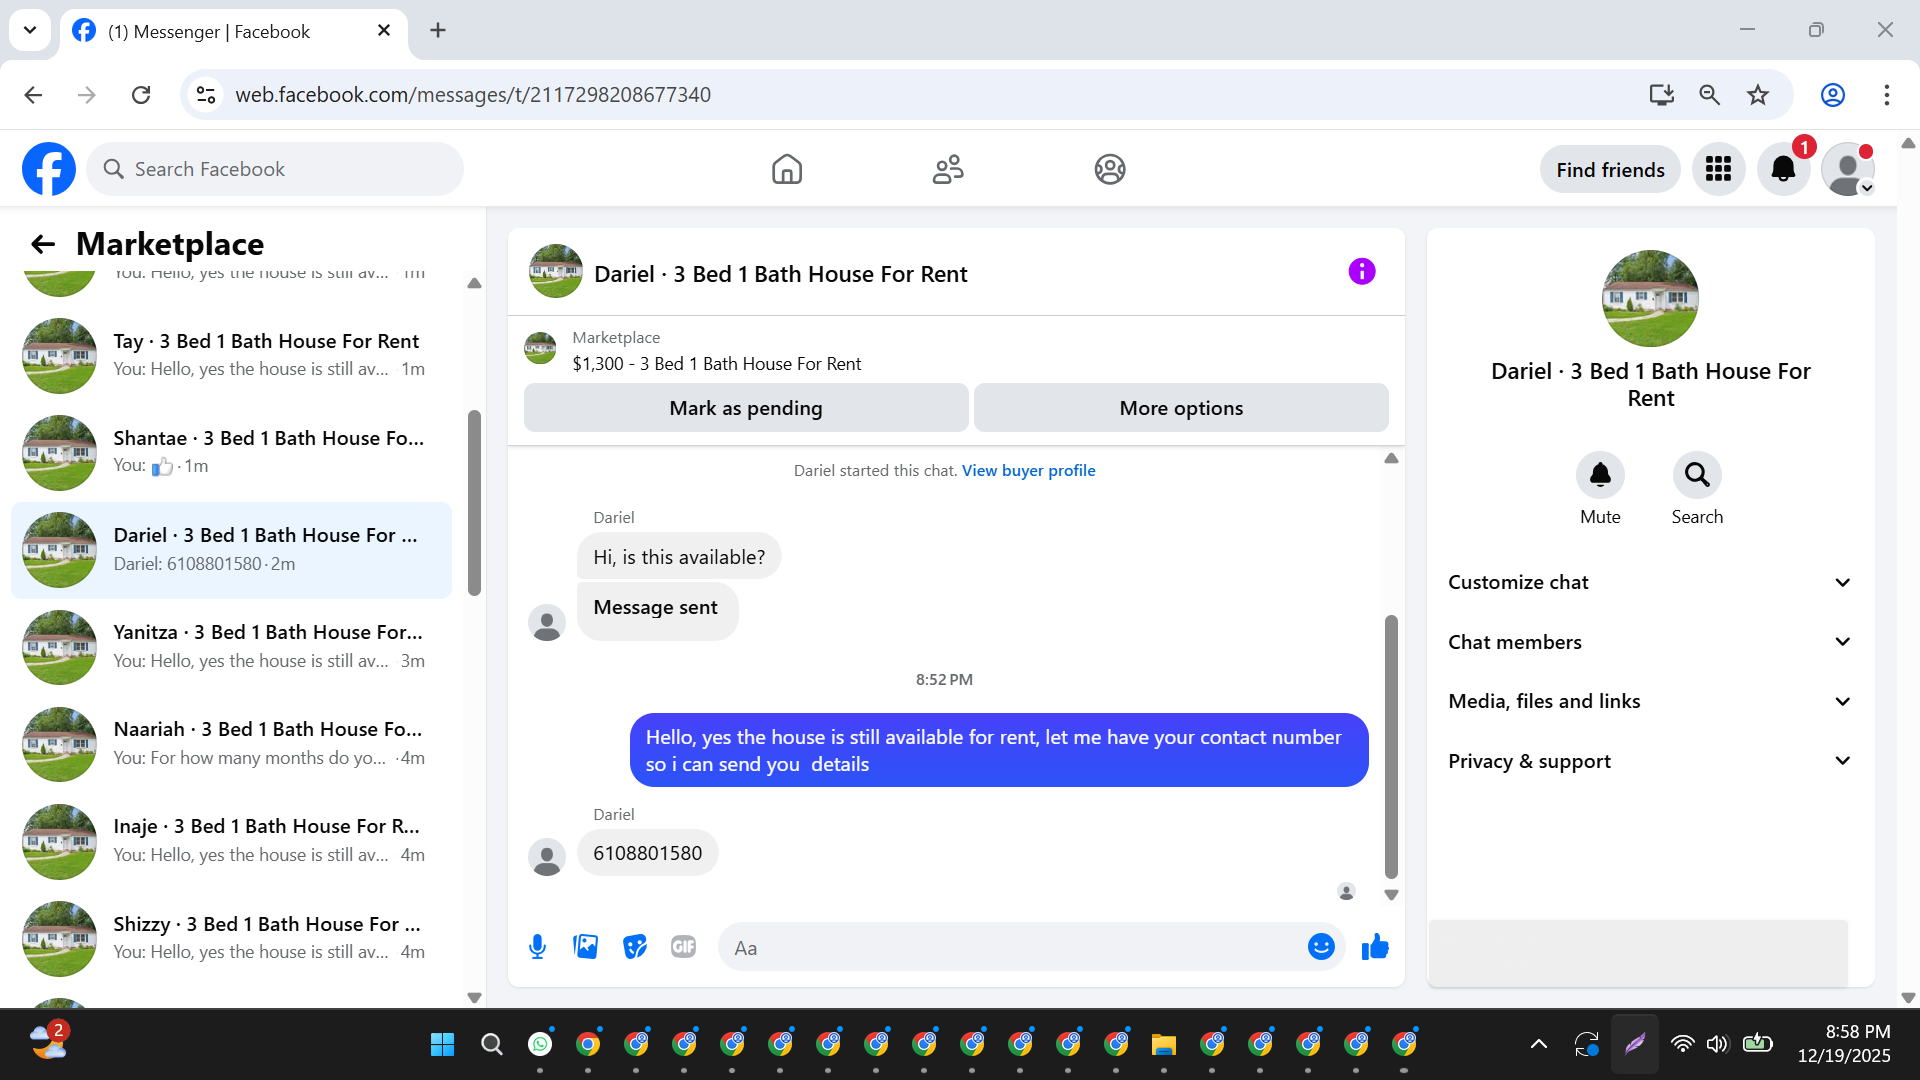Send a thumbs-up like
This screenshot has height=1080, width=1920.
(1375, 946)
